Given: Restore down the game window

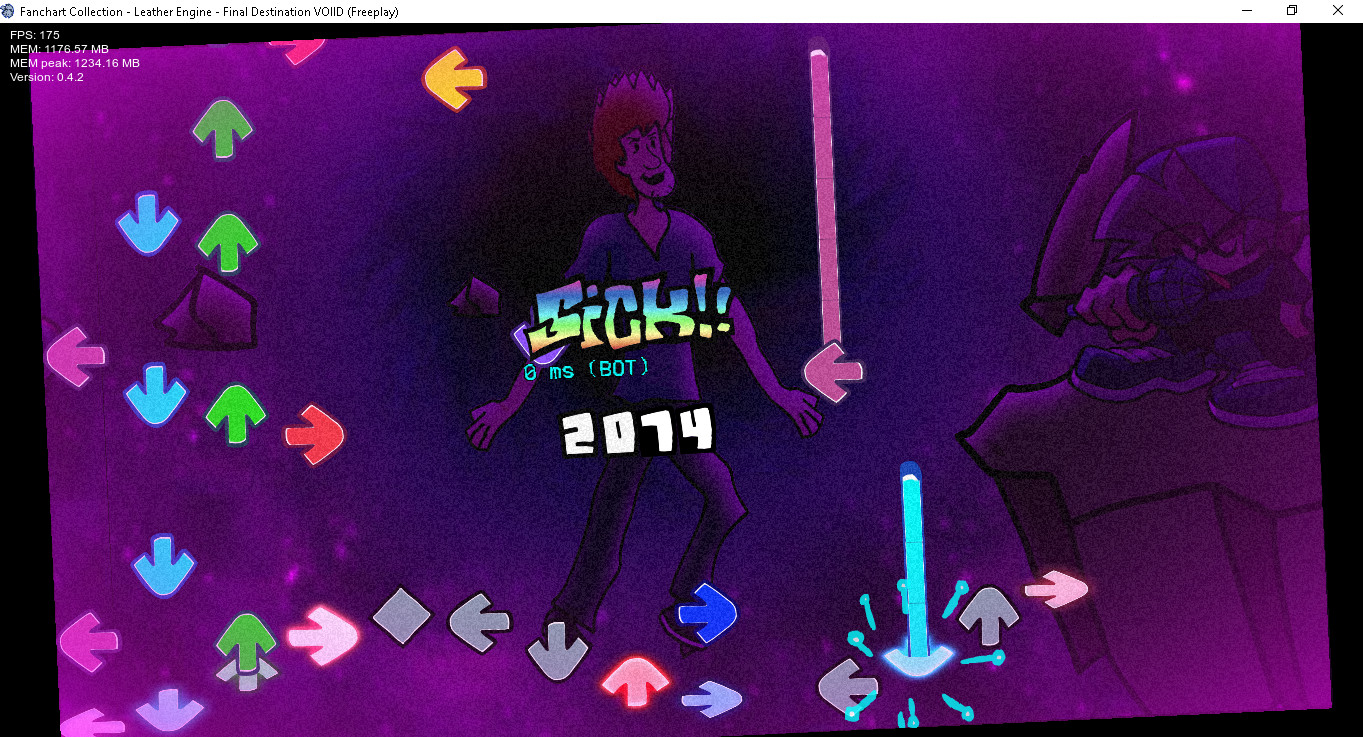Looking at the screenshot, I should 1291,11.
